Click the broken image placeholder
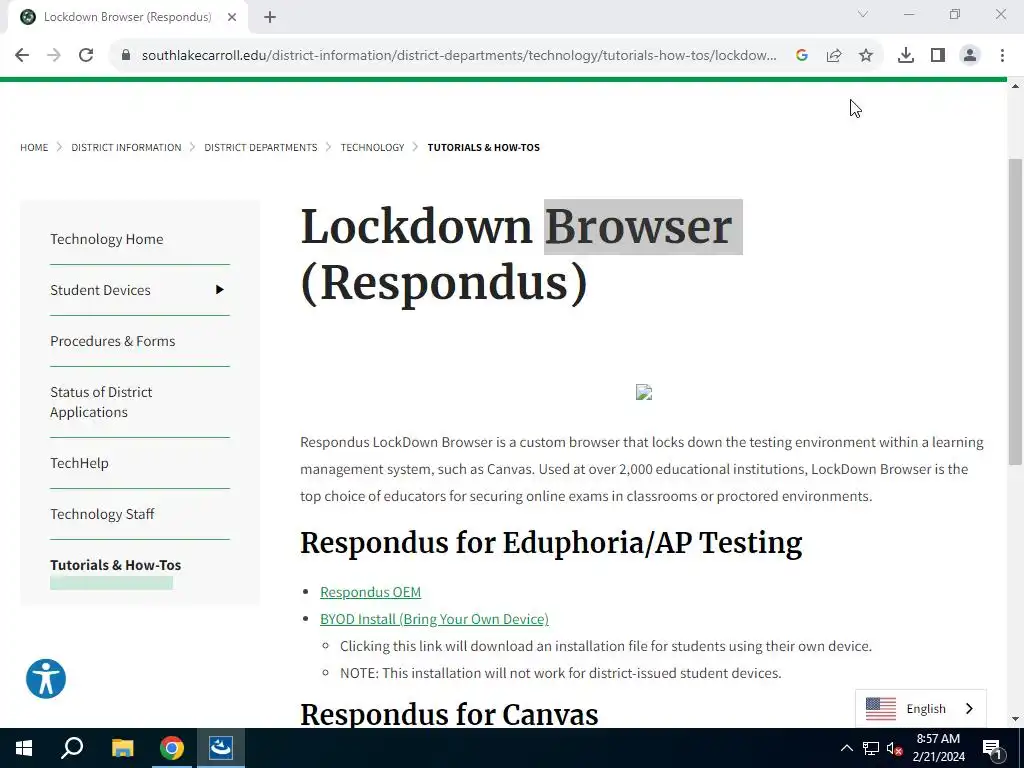This screenshot has width=1024, height=768. click(x=644, y=392)
